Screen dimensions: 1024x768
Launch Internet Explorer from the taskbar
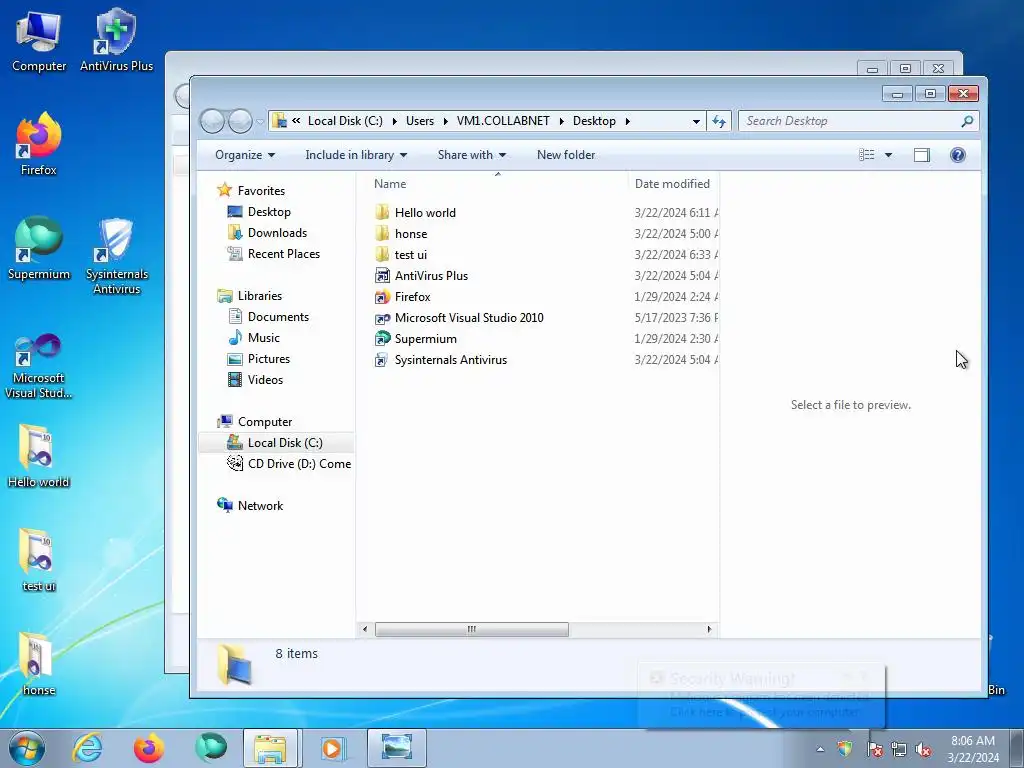click(x=88, y=748)
